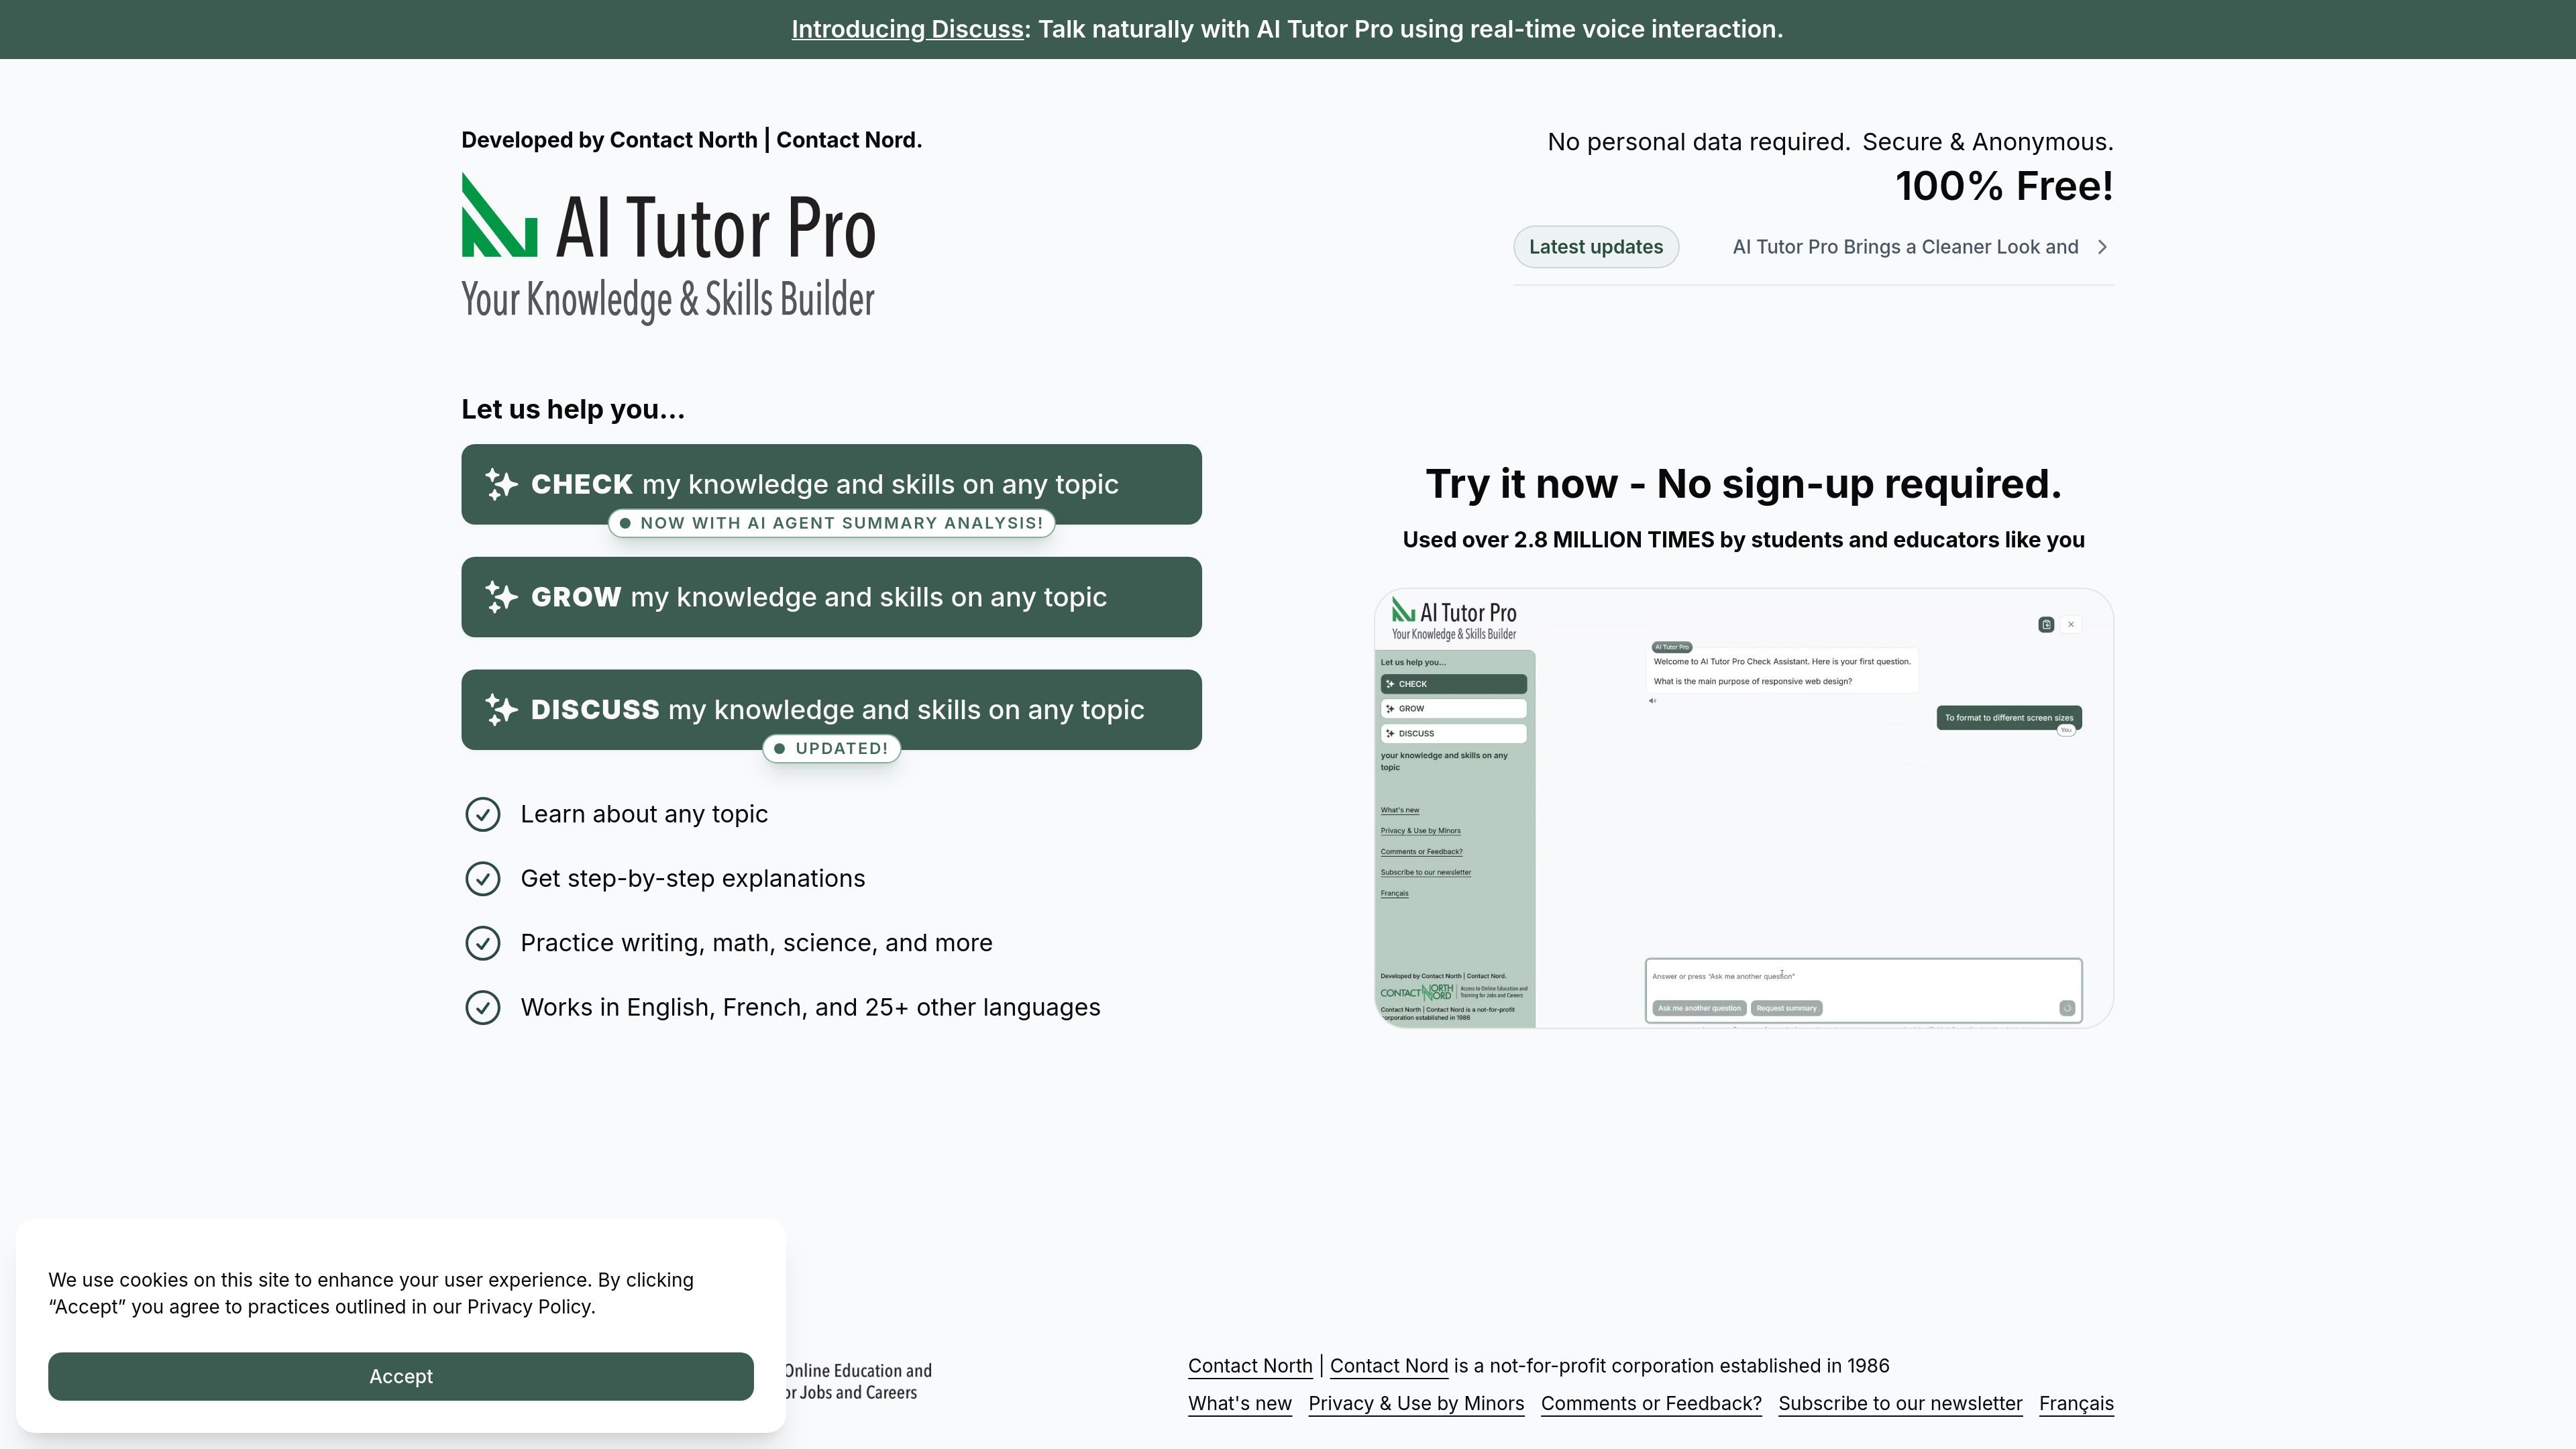Screen dimensions: 2576x1449
Task: Click the checkmark icon beside "Get step-by-step explanations"
Action: tap(483, 879)
